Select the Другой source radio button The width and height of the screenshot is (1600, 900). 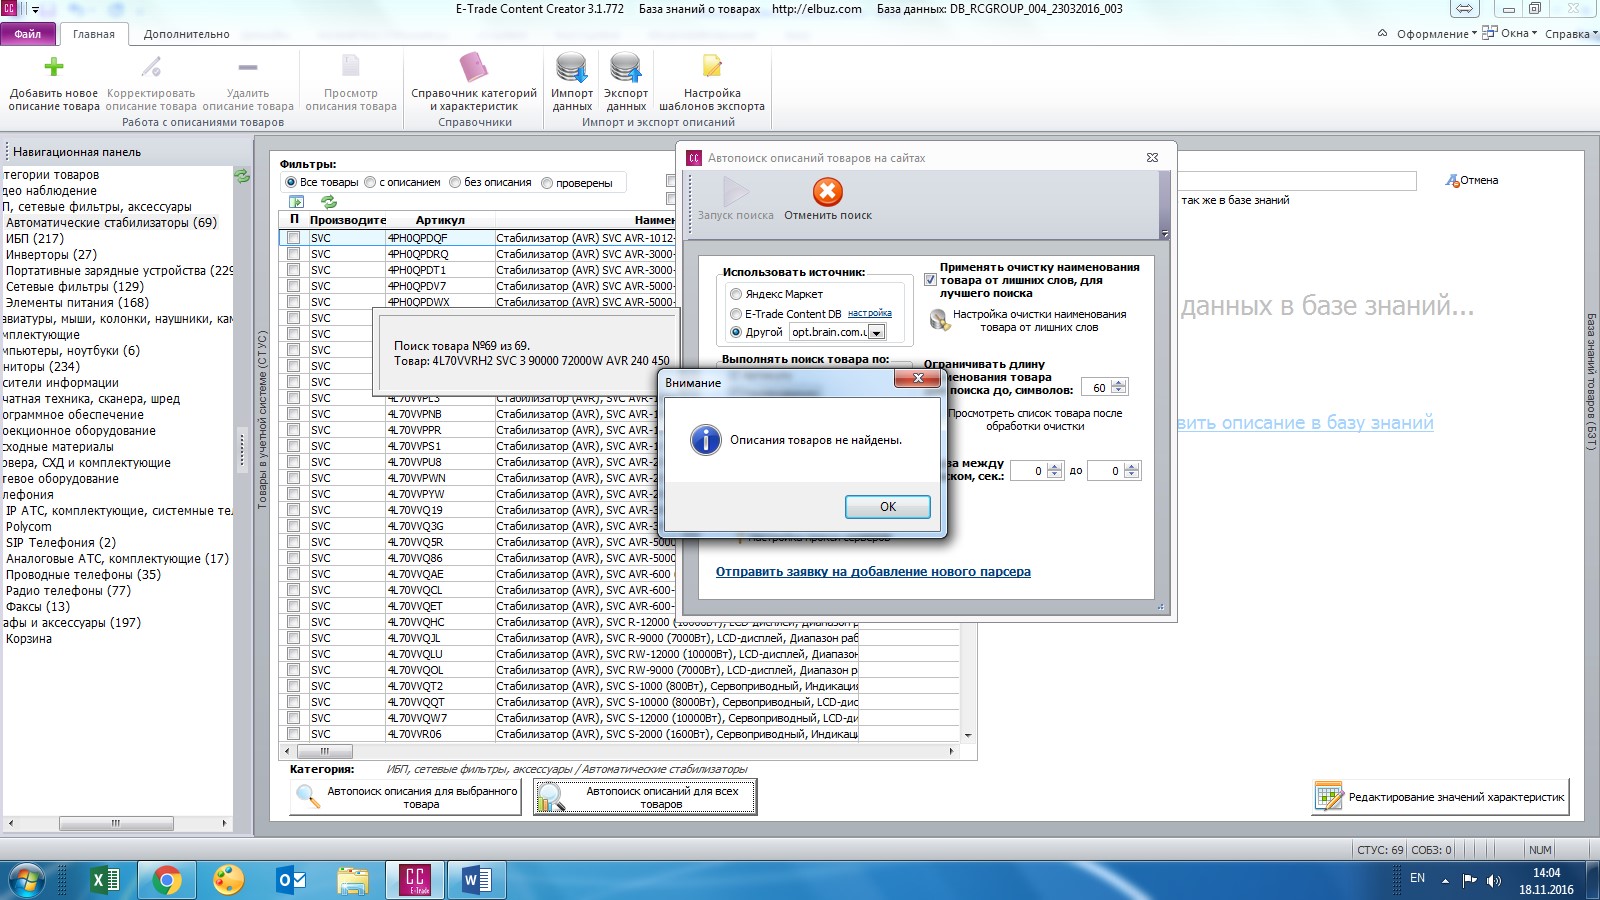[736, 332]
